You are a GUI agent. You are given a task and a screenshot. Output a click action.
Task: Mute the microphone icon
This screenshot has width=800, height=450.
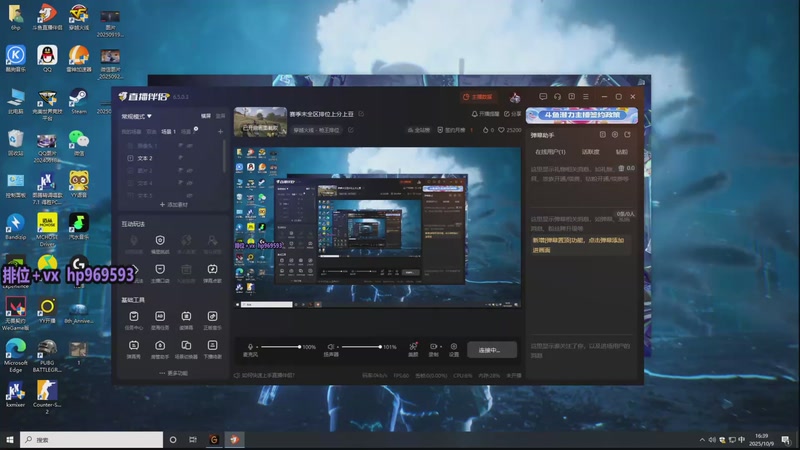[x=250, y=346]
